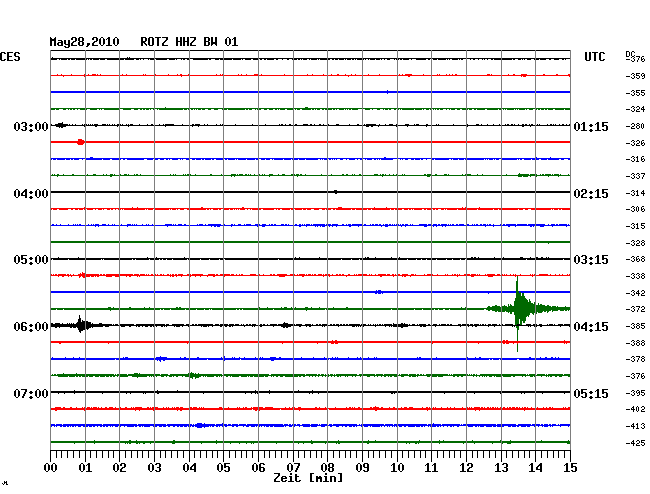Image resolution: width=650 pixels, height=494 pixels.
Task: Click the 'Zeit [min]' axis title
Action: click(x=308, y=478)
